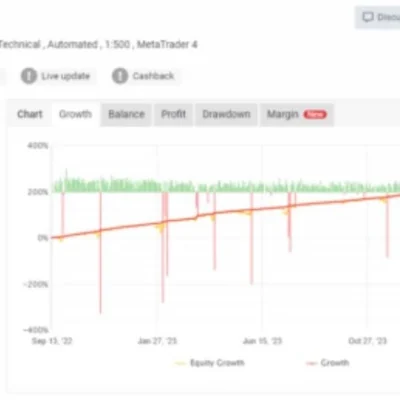This screenshot has height=400, width=400.
Task: Open the Drawdown tab
Action: tap(226, 114)
